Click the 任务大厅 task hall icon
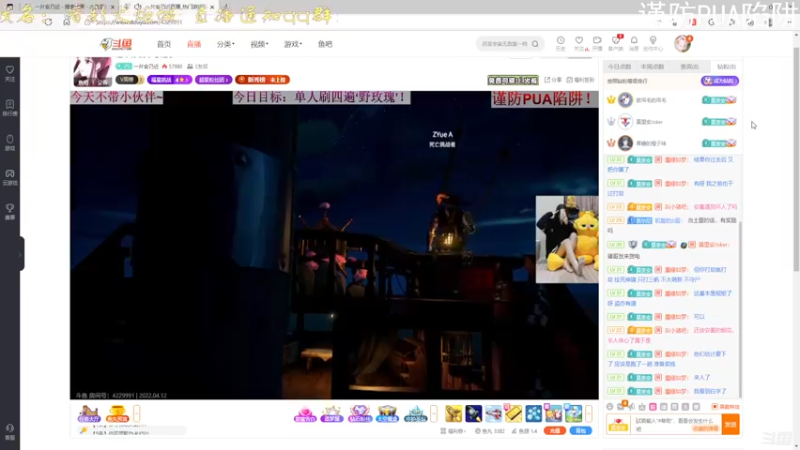This screenshot has height=450, width=800. point(89,414)
